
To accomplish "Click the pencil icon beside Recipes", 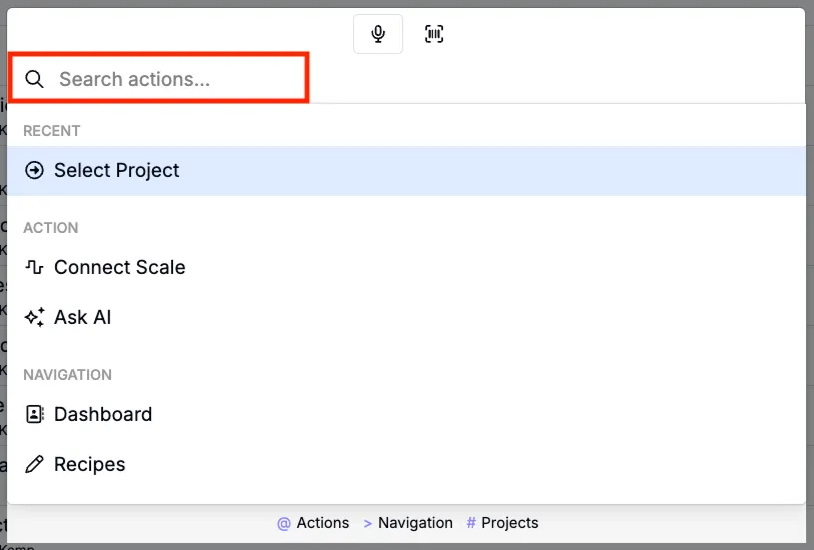I will tap(35, 464).
